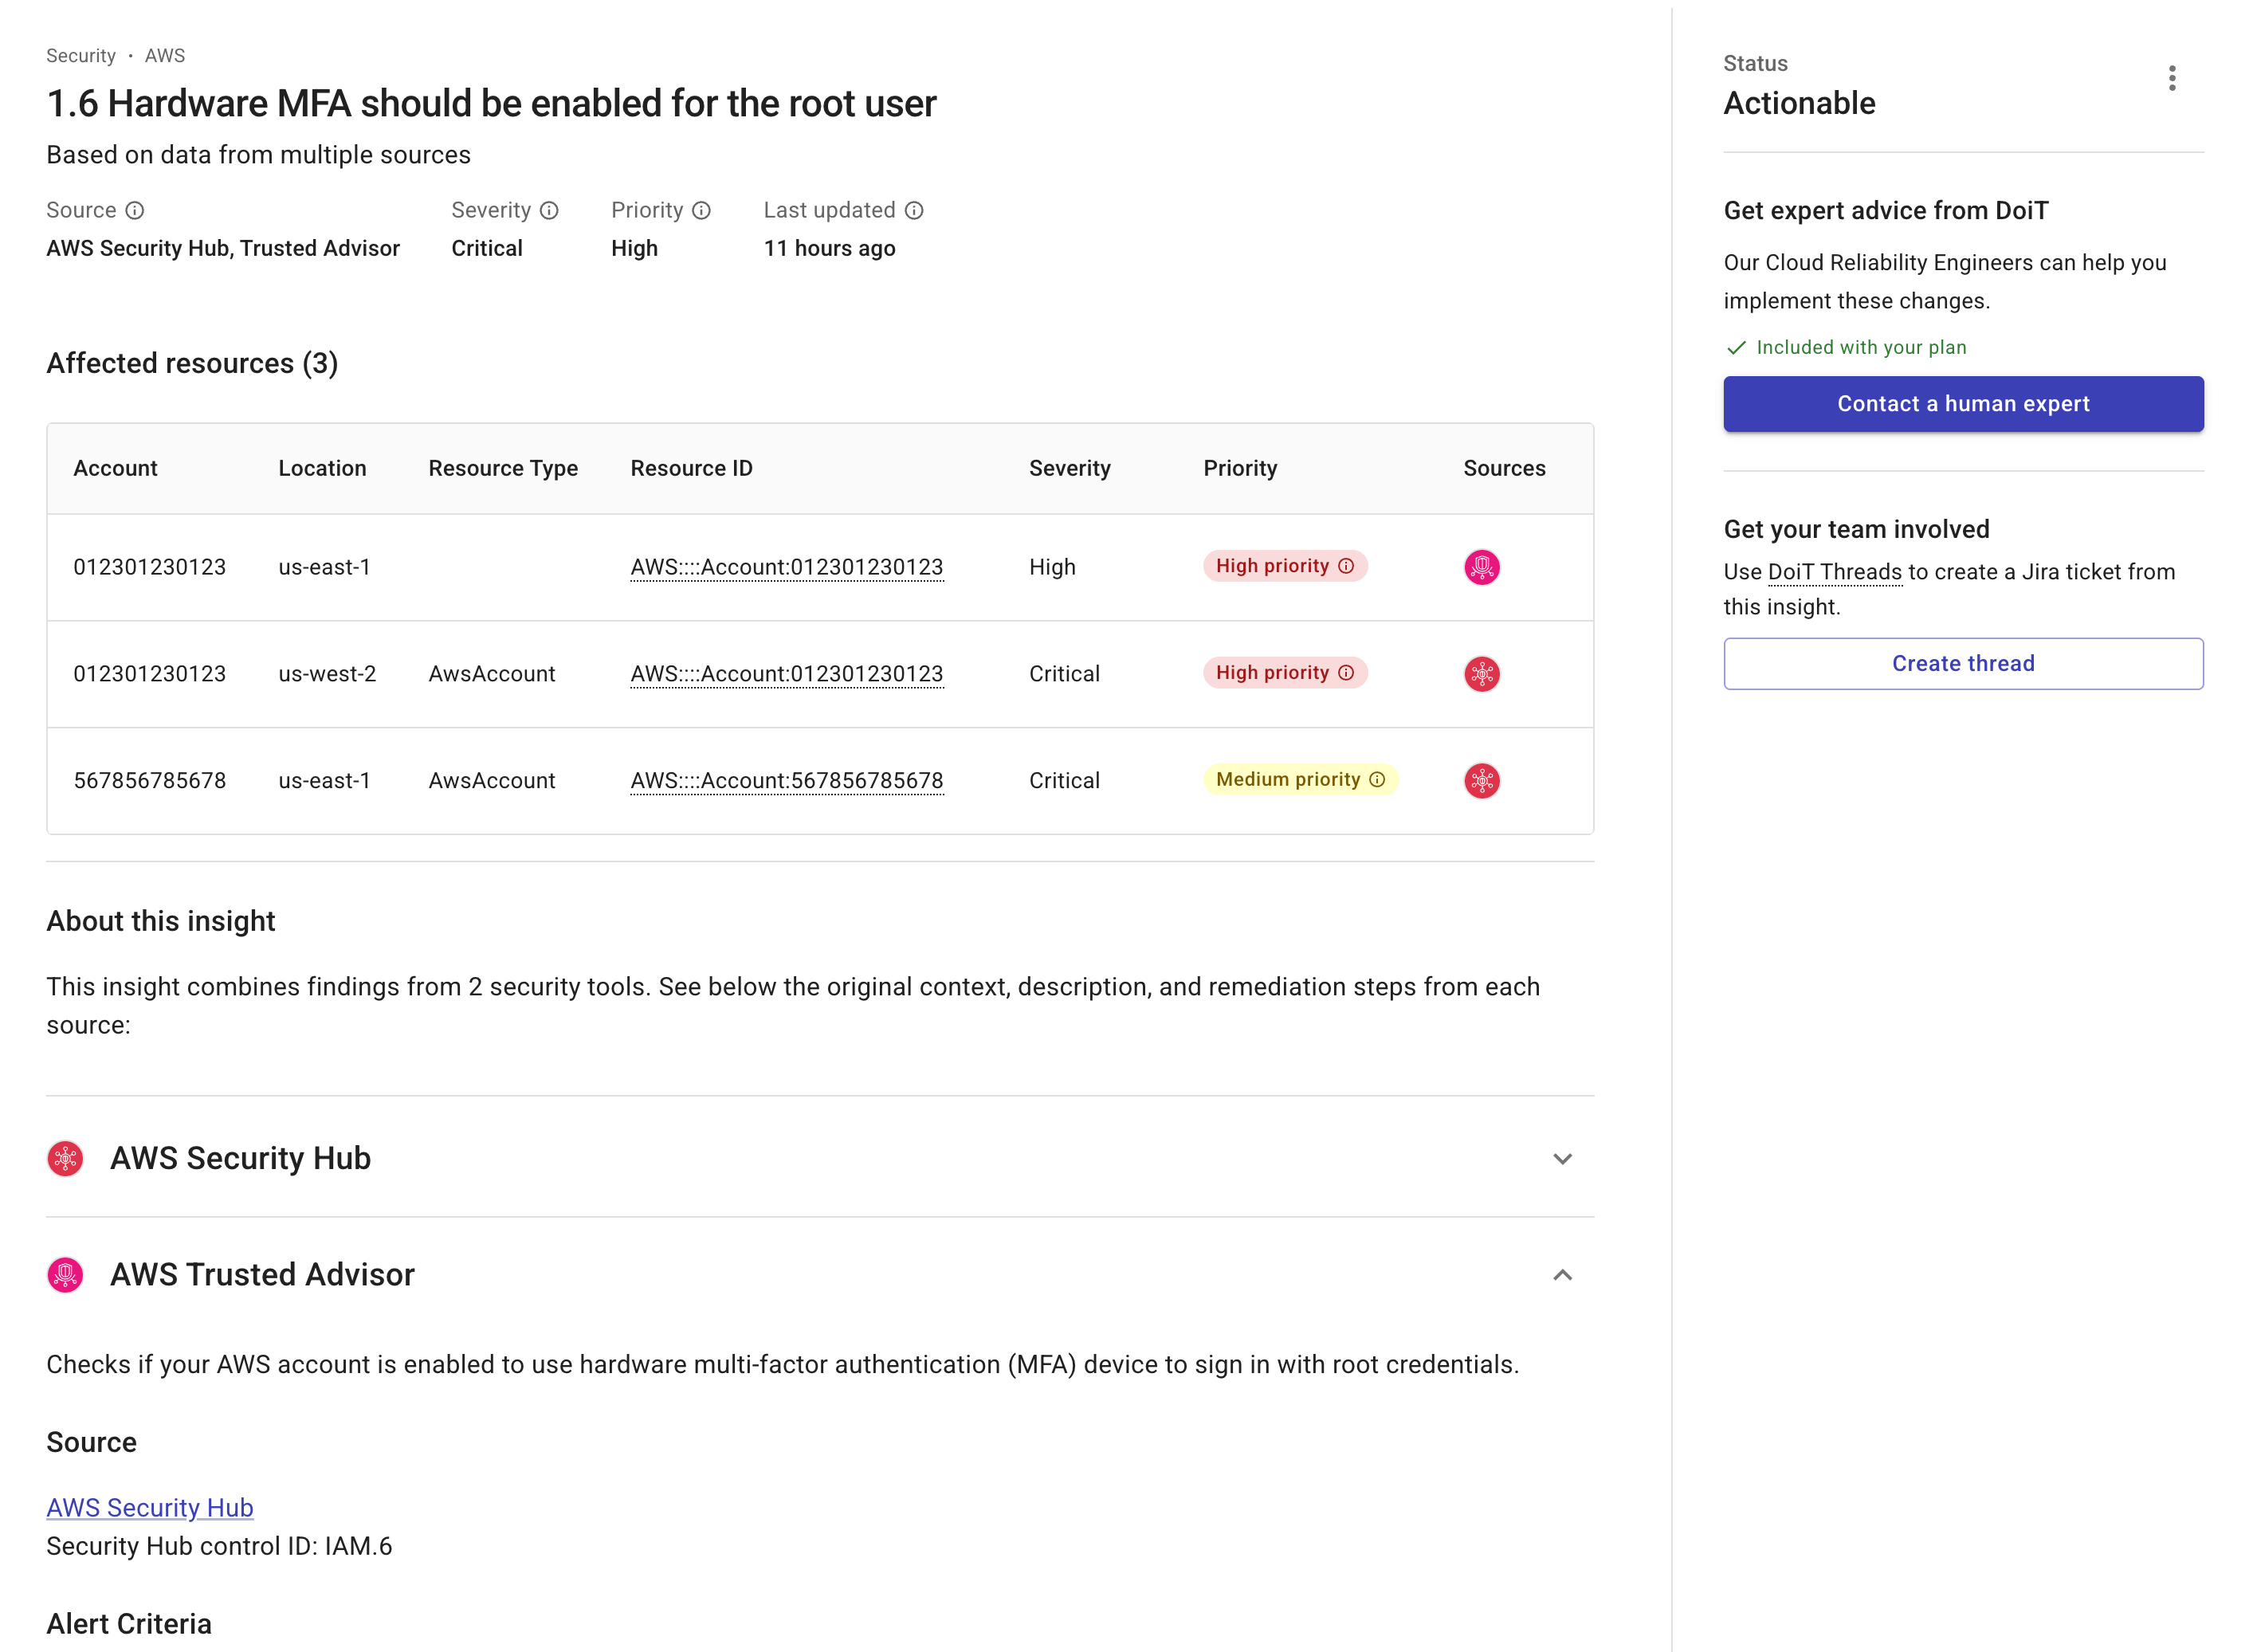
Task: Click Security Hub source icon in us-west-2 row
Action: [x=1481, y=674]
